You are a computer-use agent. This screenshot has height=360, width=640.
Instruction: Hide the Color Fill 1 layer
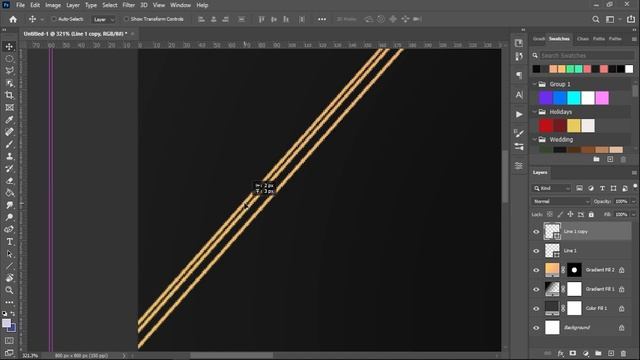536,309
